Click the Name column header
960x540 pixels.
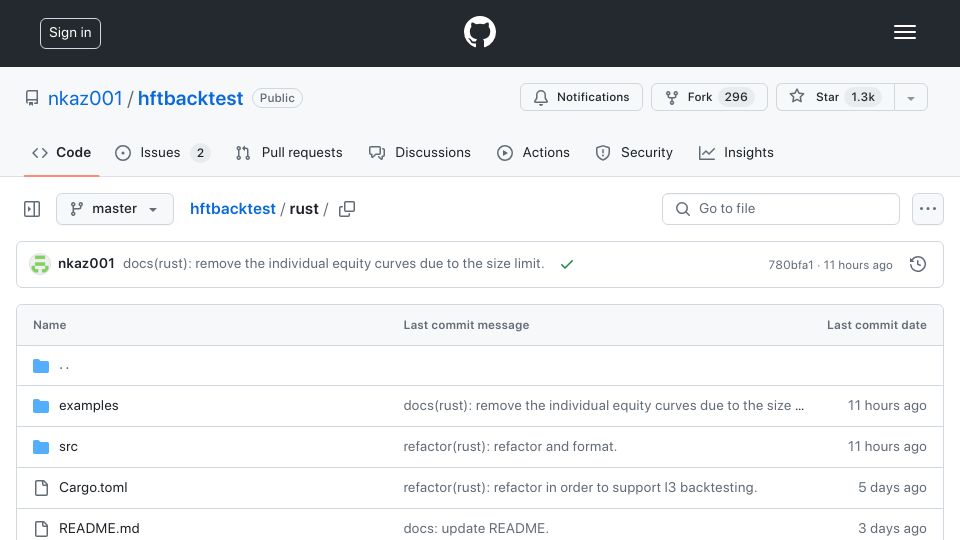(50, 325)
